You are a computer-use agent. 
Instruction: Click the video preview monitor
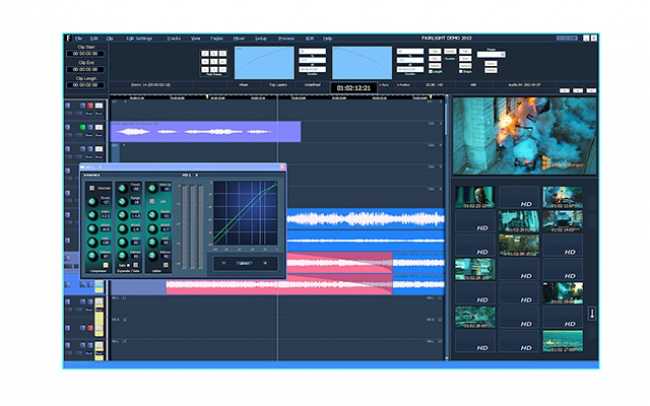tap(524, 136)
